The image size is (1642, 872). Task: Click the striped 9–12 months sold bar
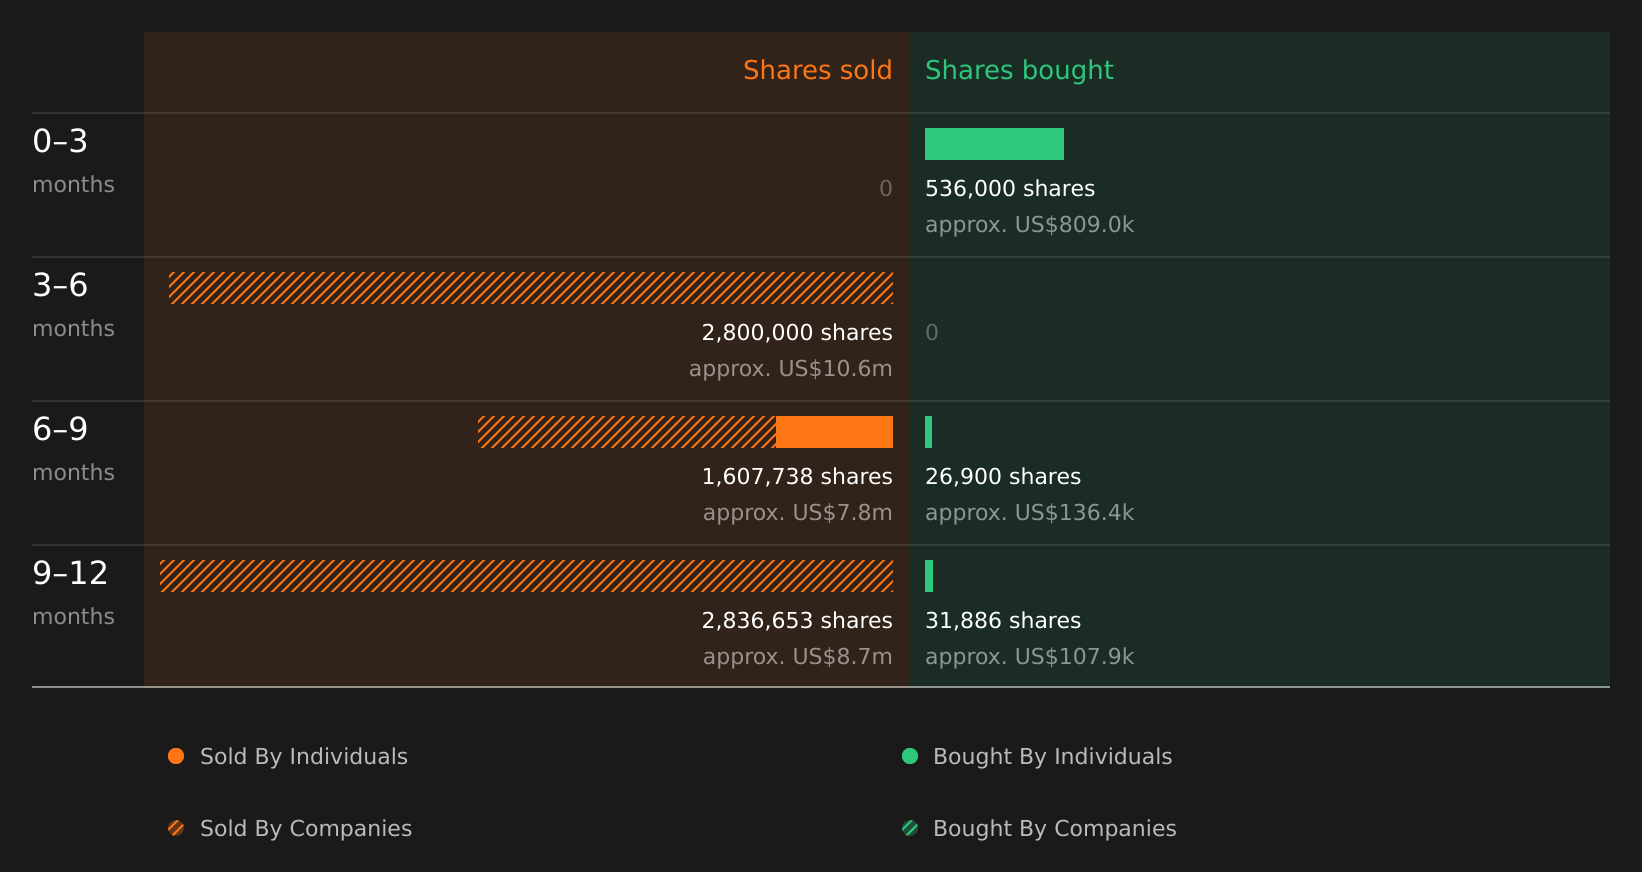pos(526,576)
